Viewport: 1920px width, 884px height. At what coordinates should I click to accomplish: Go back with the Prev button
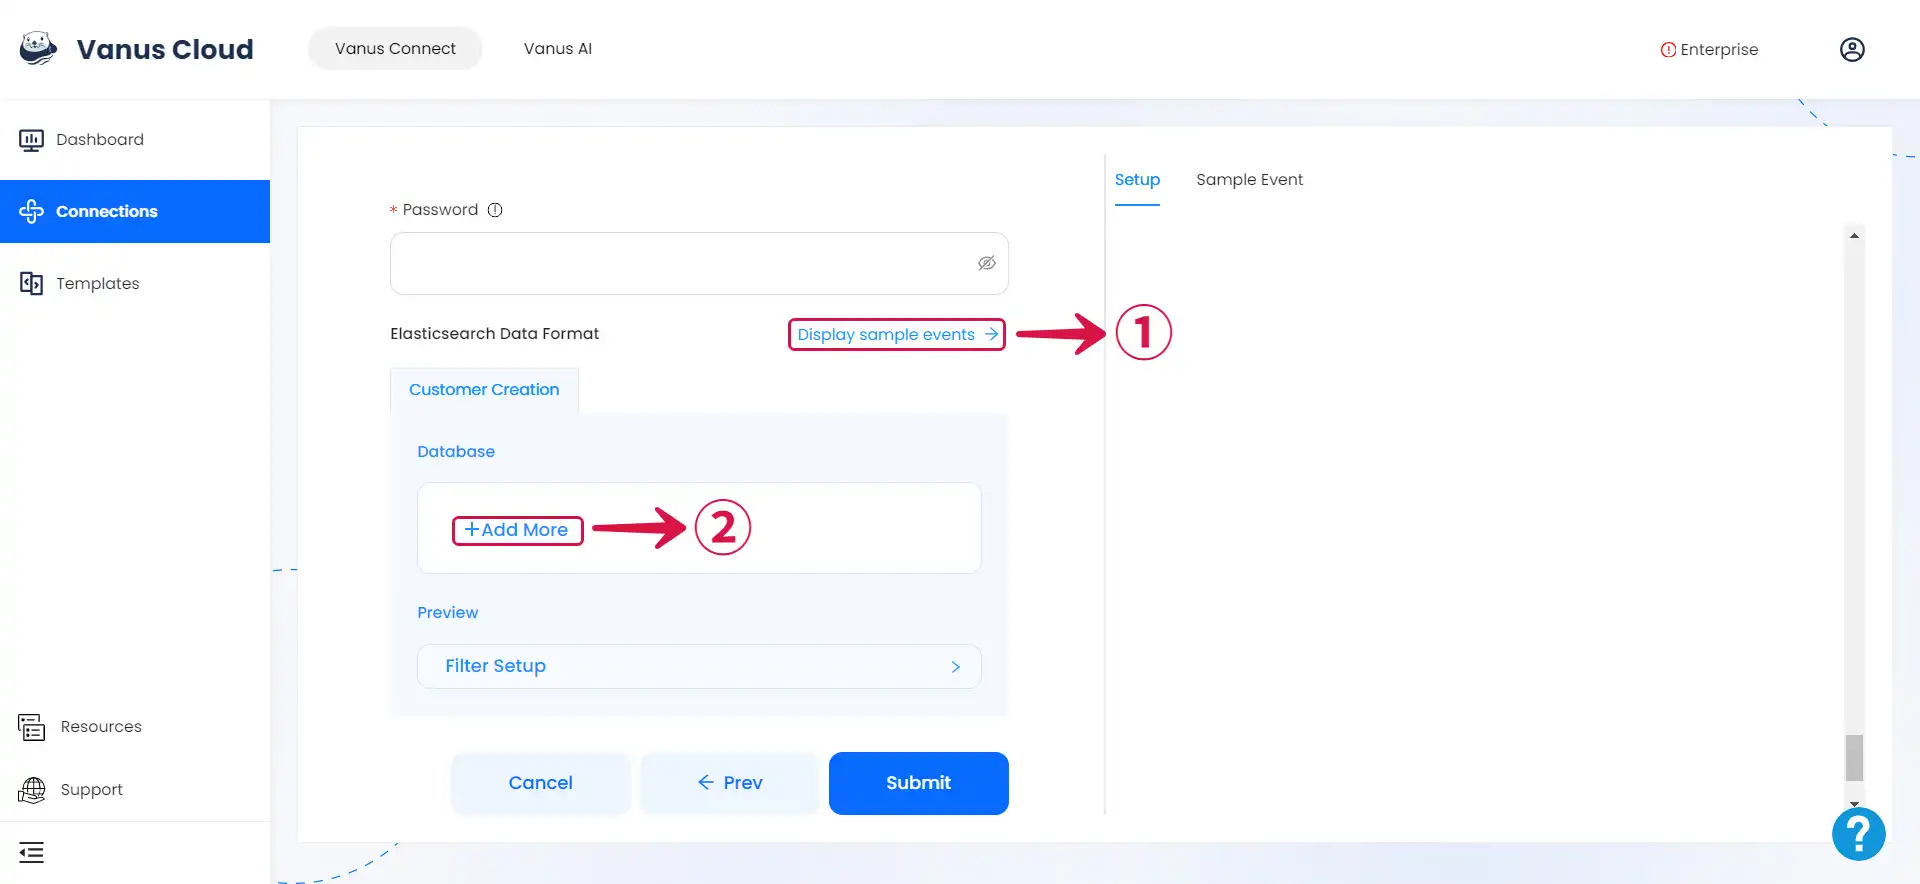pos(730,783)
